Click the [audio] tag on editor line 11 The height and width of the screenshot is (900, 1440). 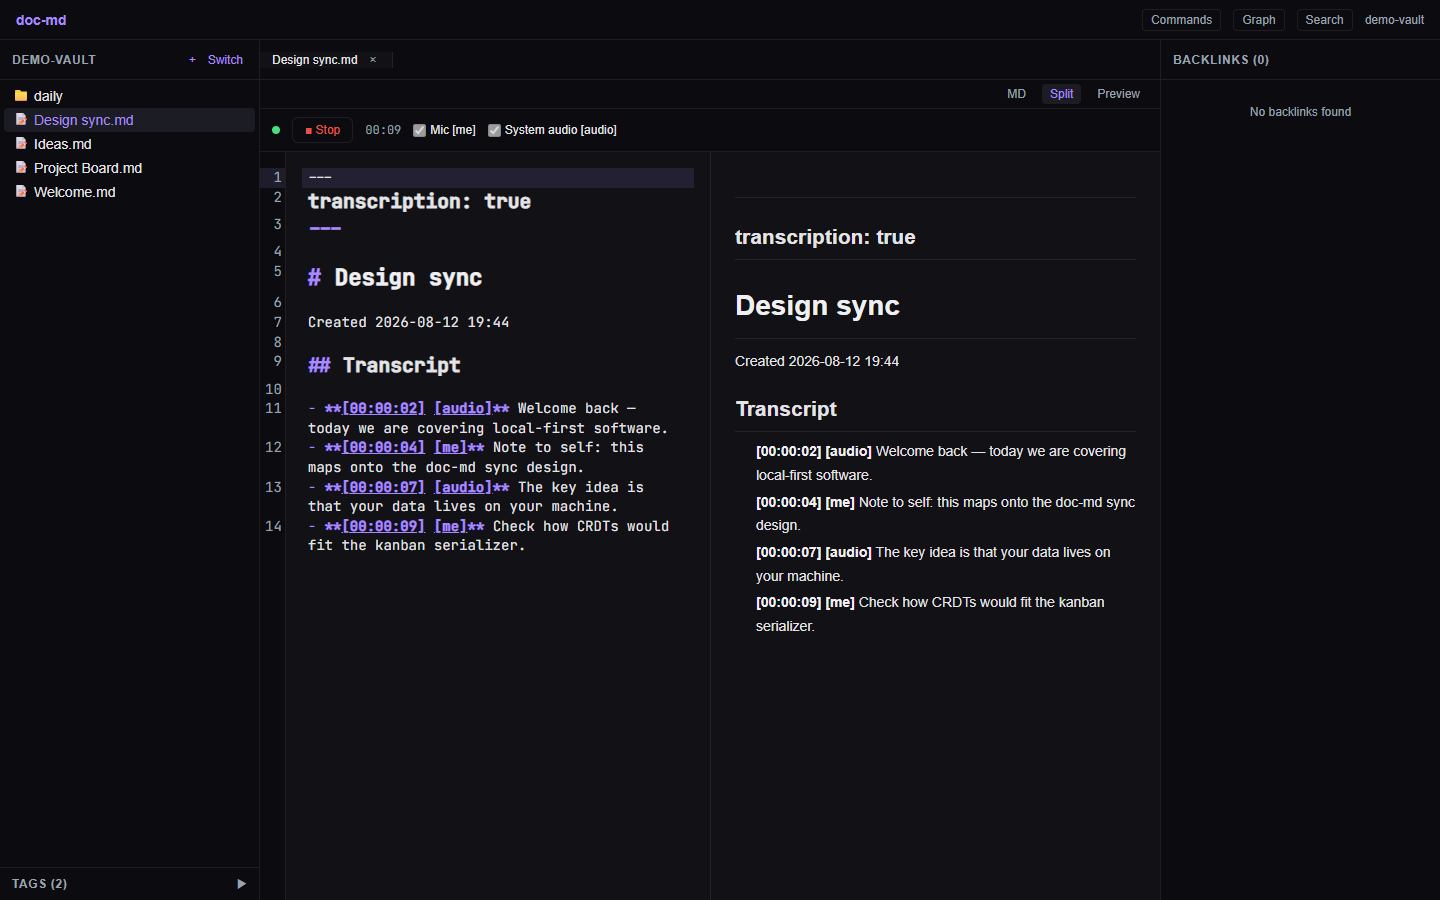pyautogui.click(x=463, y=408)
